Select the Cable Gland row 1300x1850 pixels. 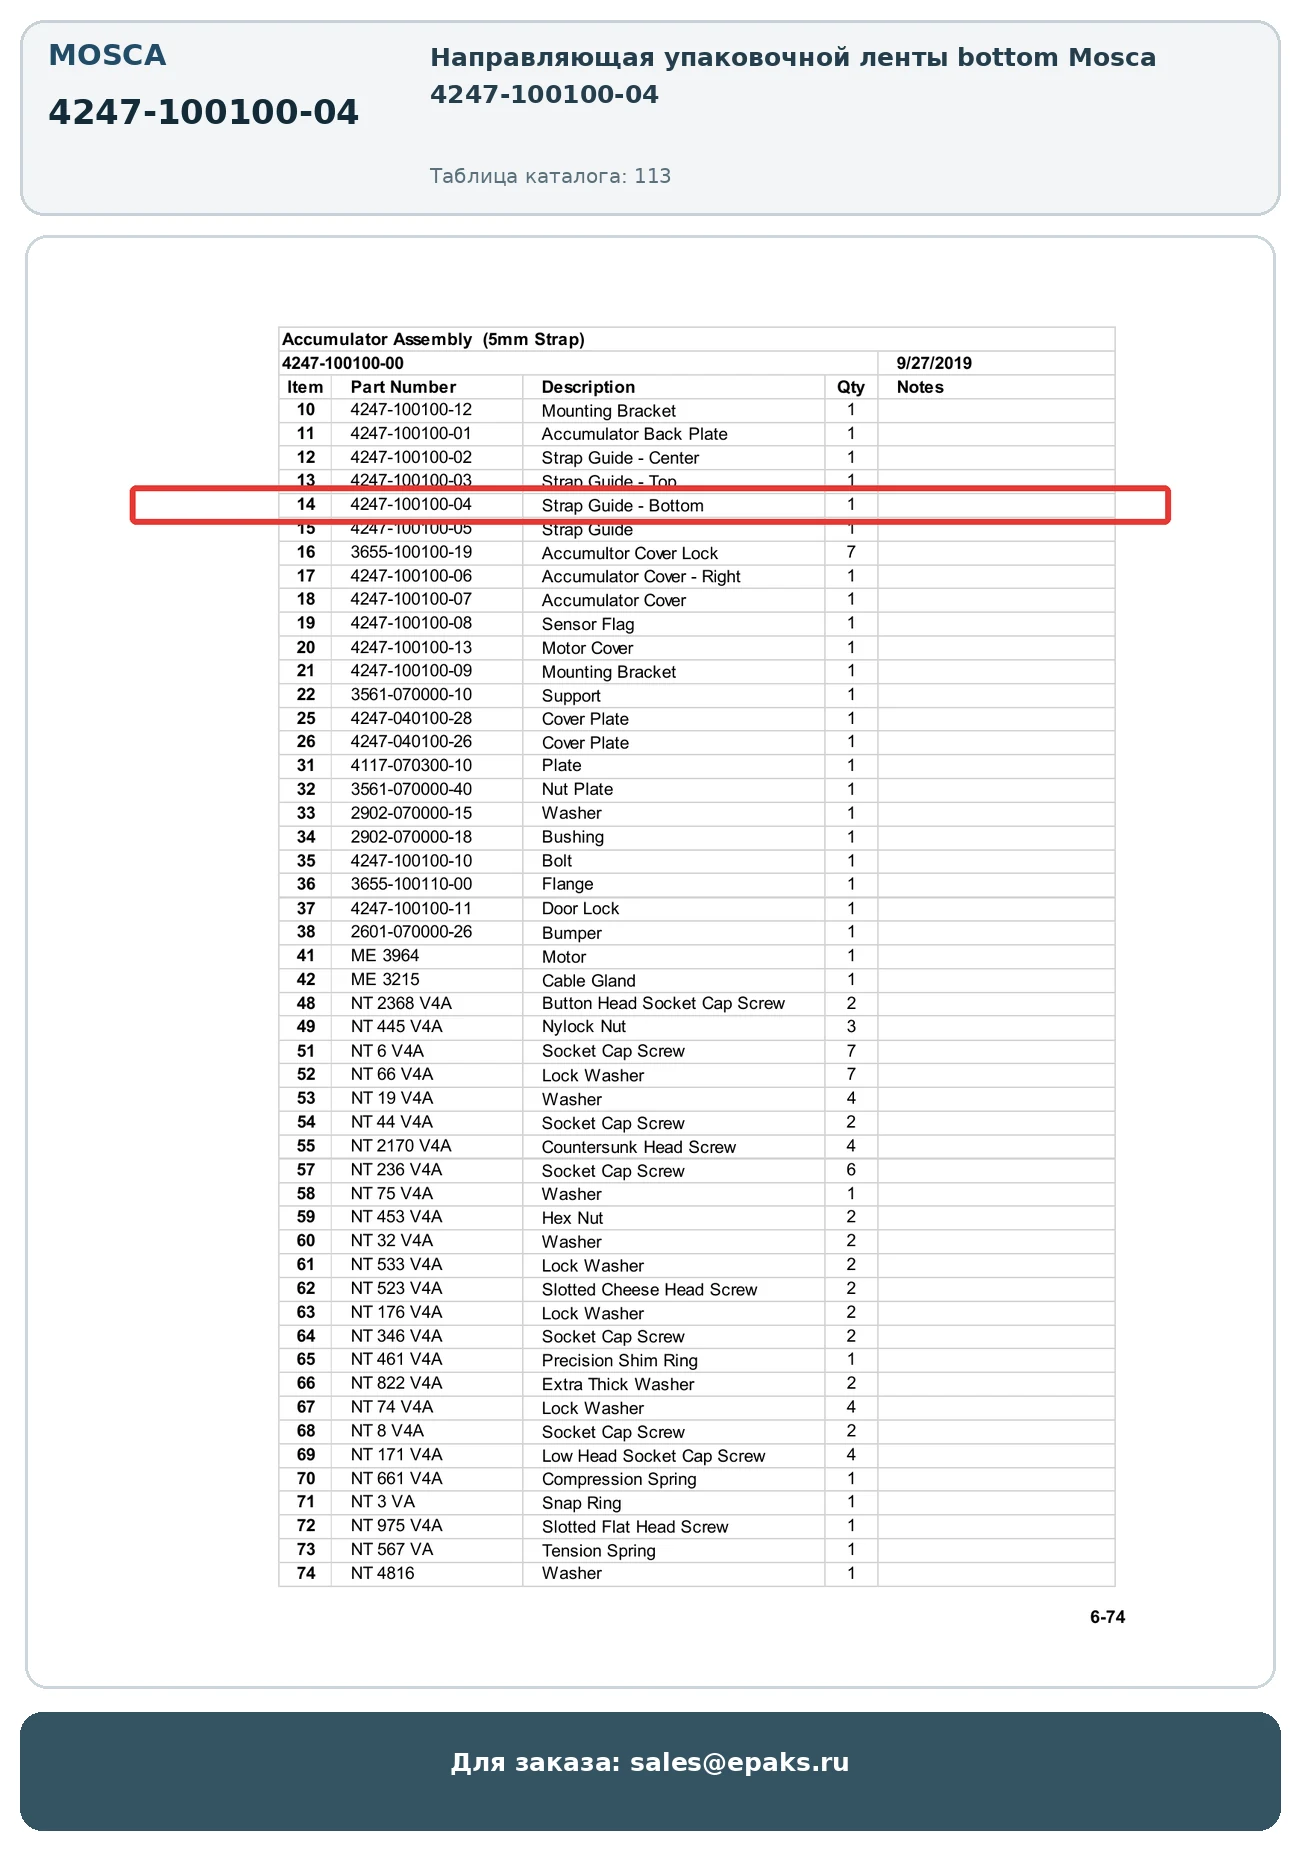697,980
